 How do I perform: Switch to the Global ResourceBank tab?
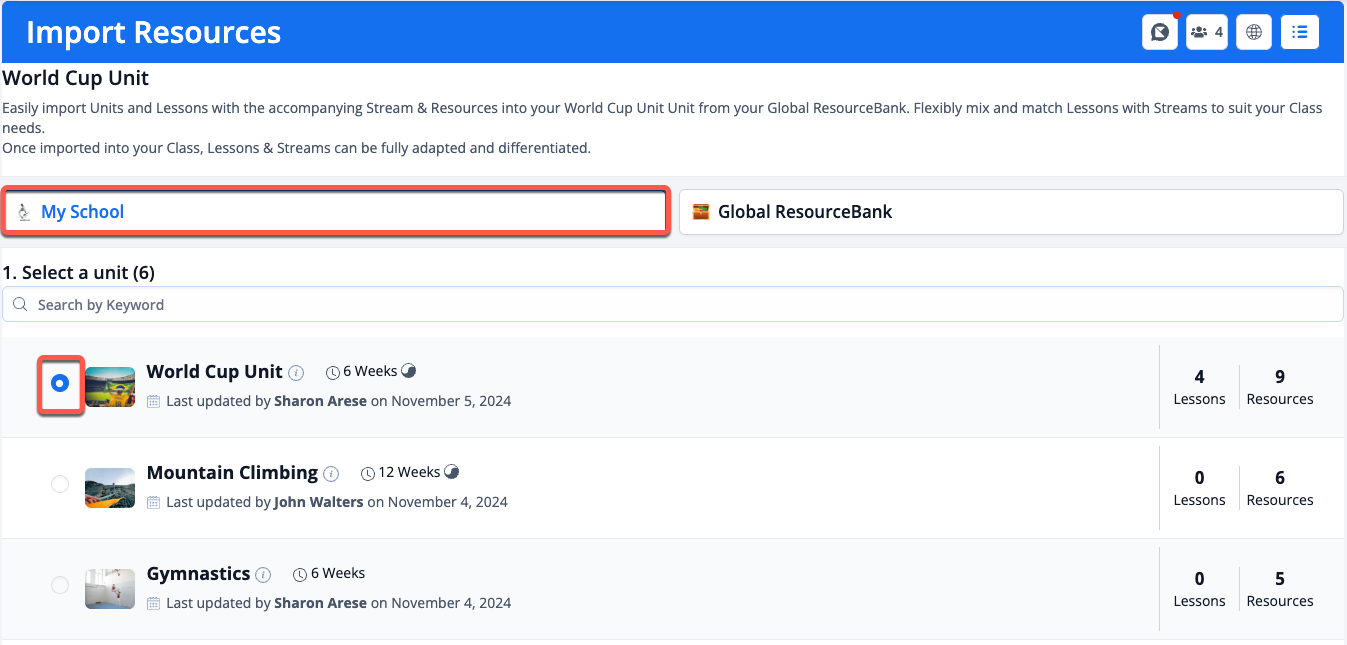click(1010, 212)
